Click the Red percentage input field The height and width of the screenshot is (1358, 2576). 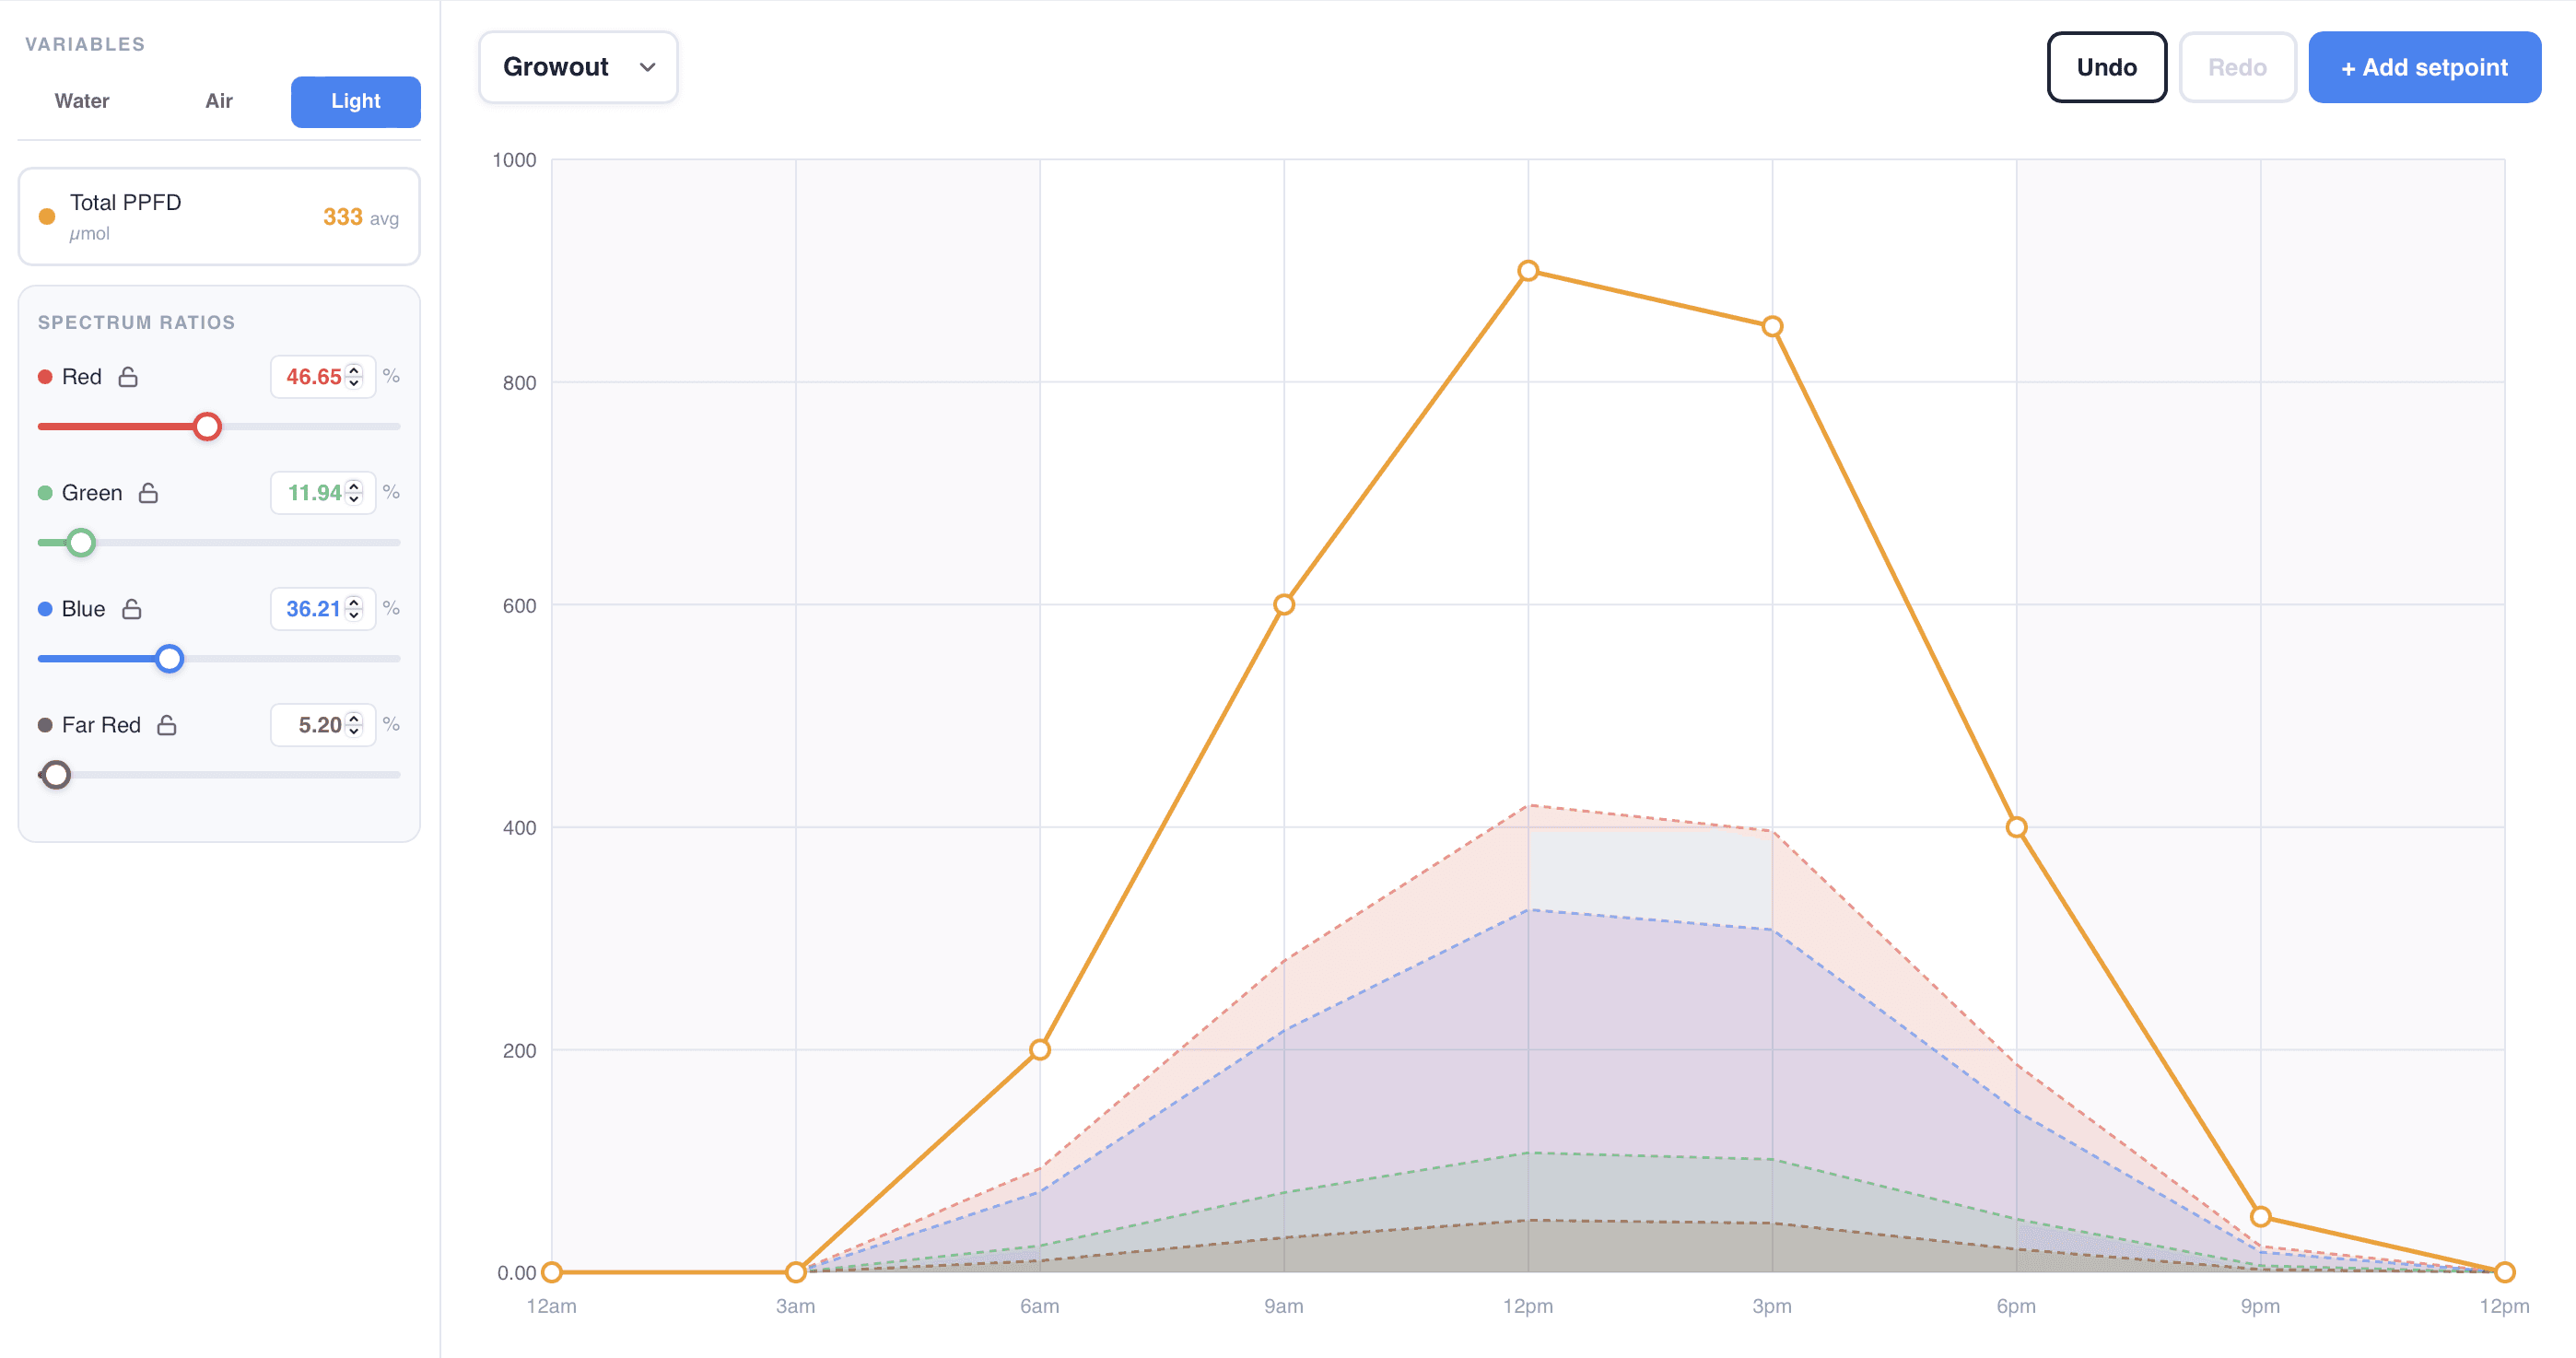tap(312, 377)
